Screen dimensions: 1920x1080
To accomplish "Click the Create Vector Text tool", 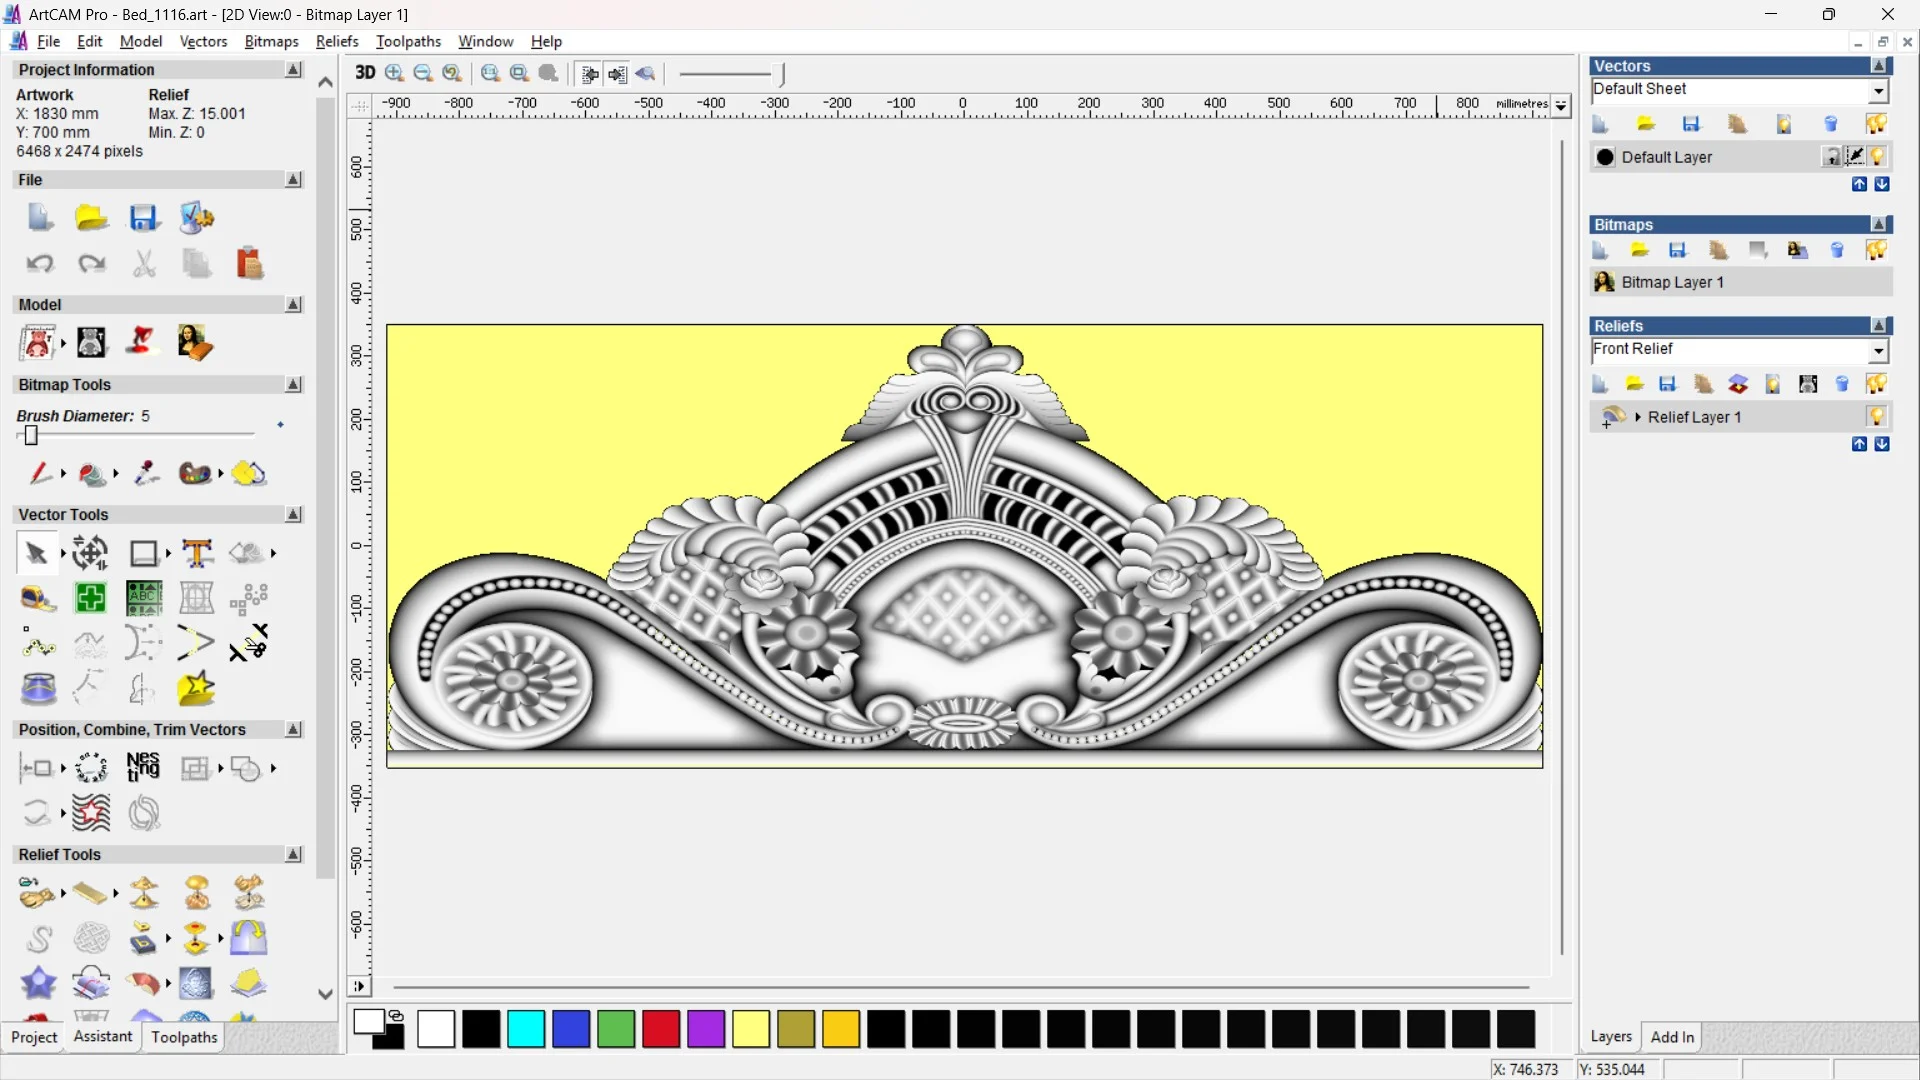I will pyautogui.click(x=197, y=553).
